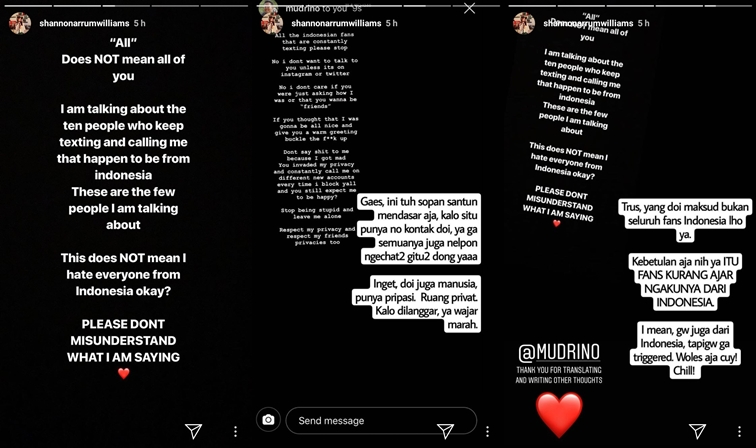756x448 pixels.
Task: Open the middle story's profile avatar
Action: 272,23
